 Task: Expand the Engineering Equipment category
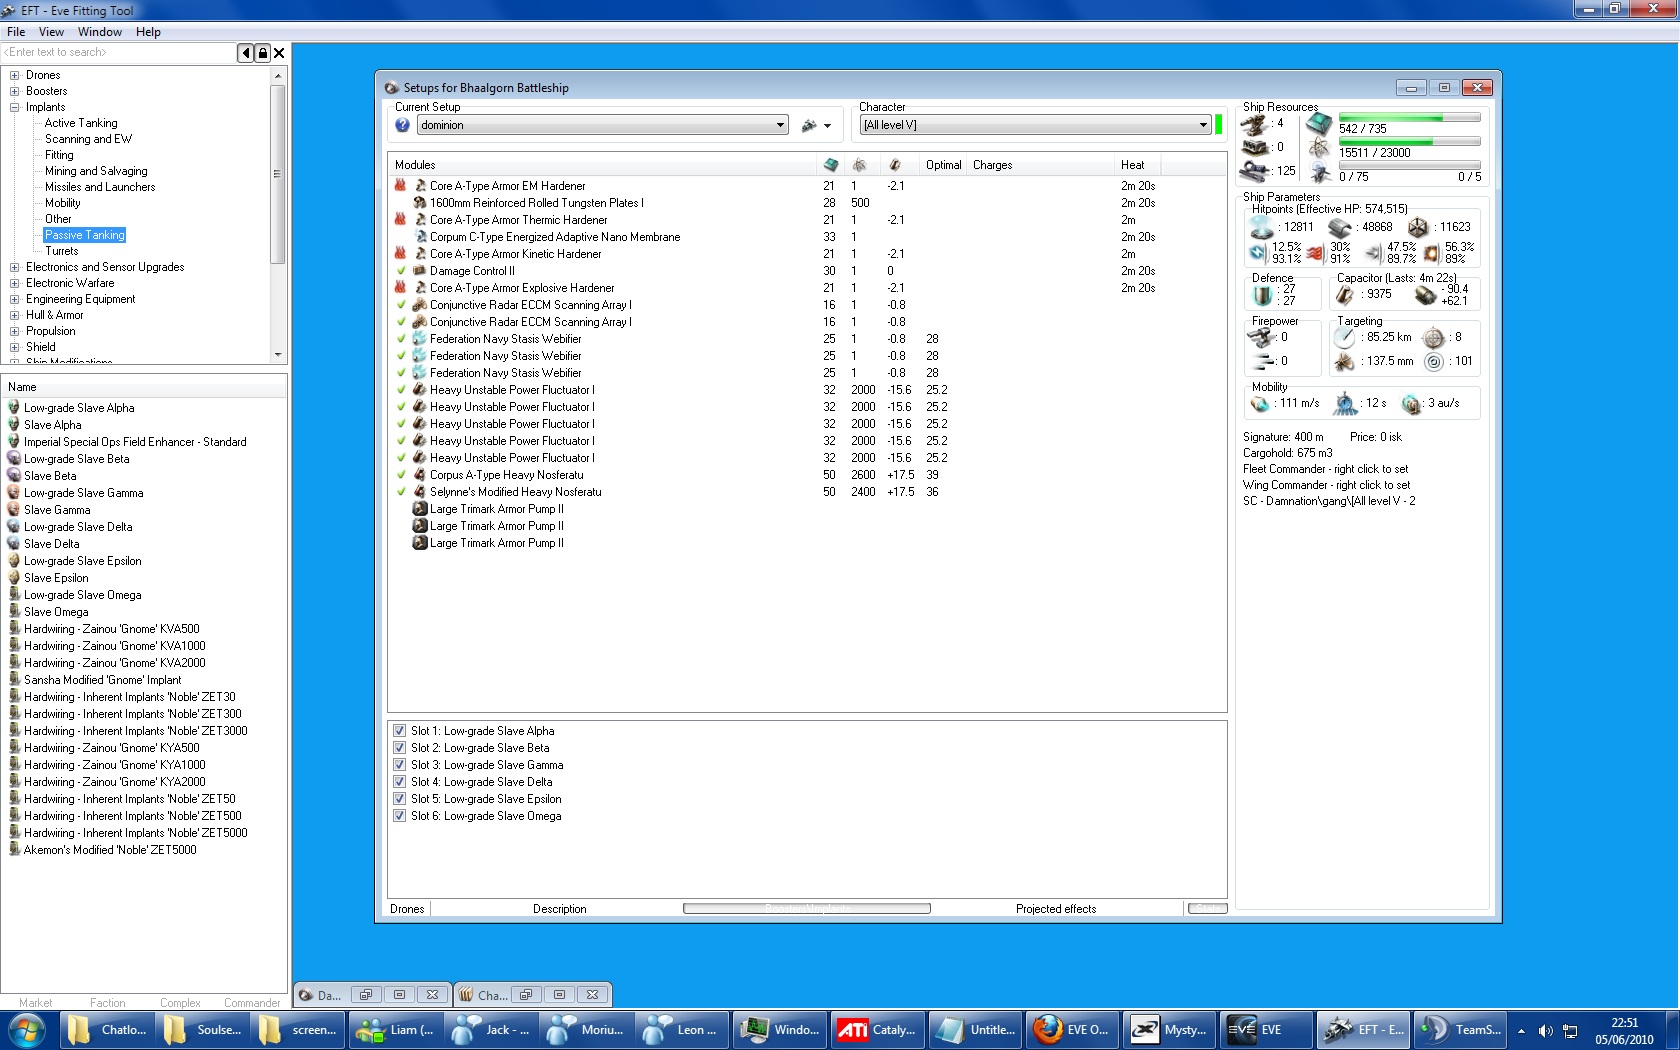coord(14,299)
